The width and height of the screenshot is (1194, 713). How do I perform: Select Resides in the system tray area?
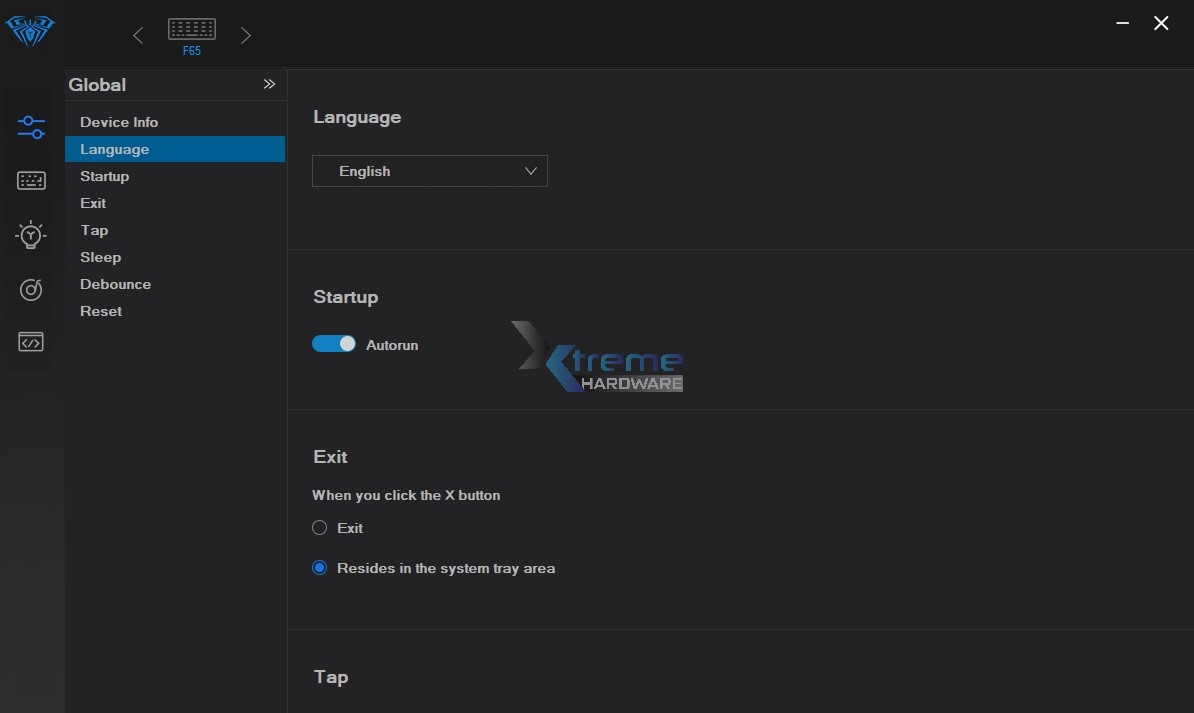click(320, 568)
